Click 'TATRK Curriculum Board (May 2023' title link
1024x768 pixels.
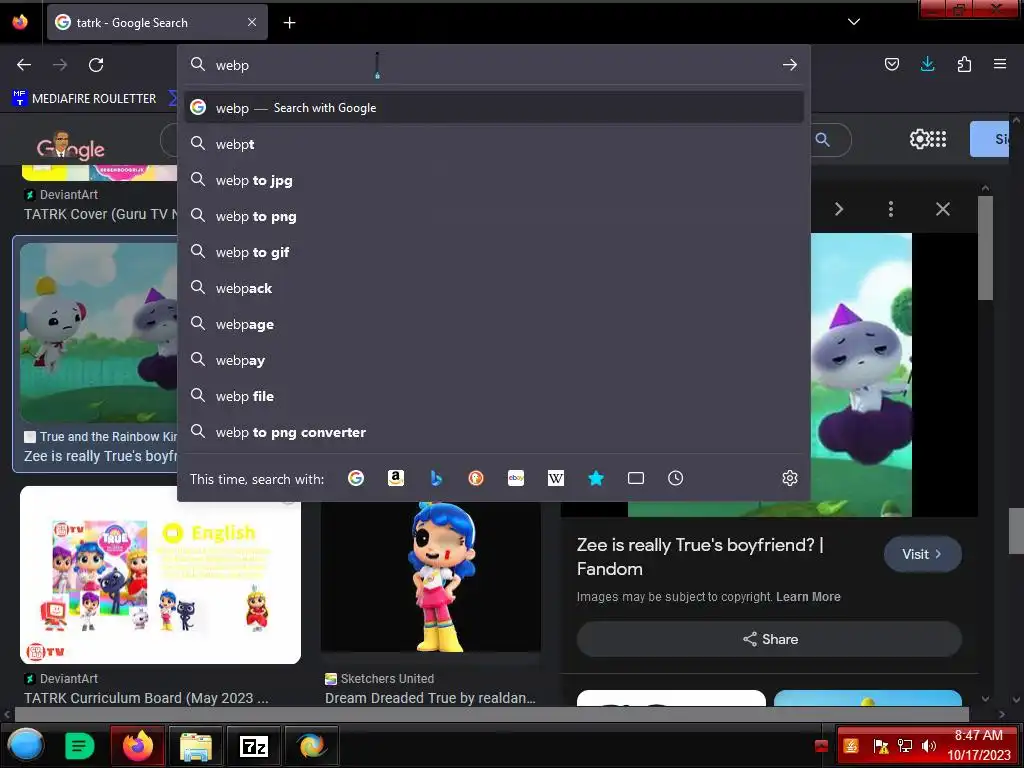[146, 697]
